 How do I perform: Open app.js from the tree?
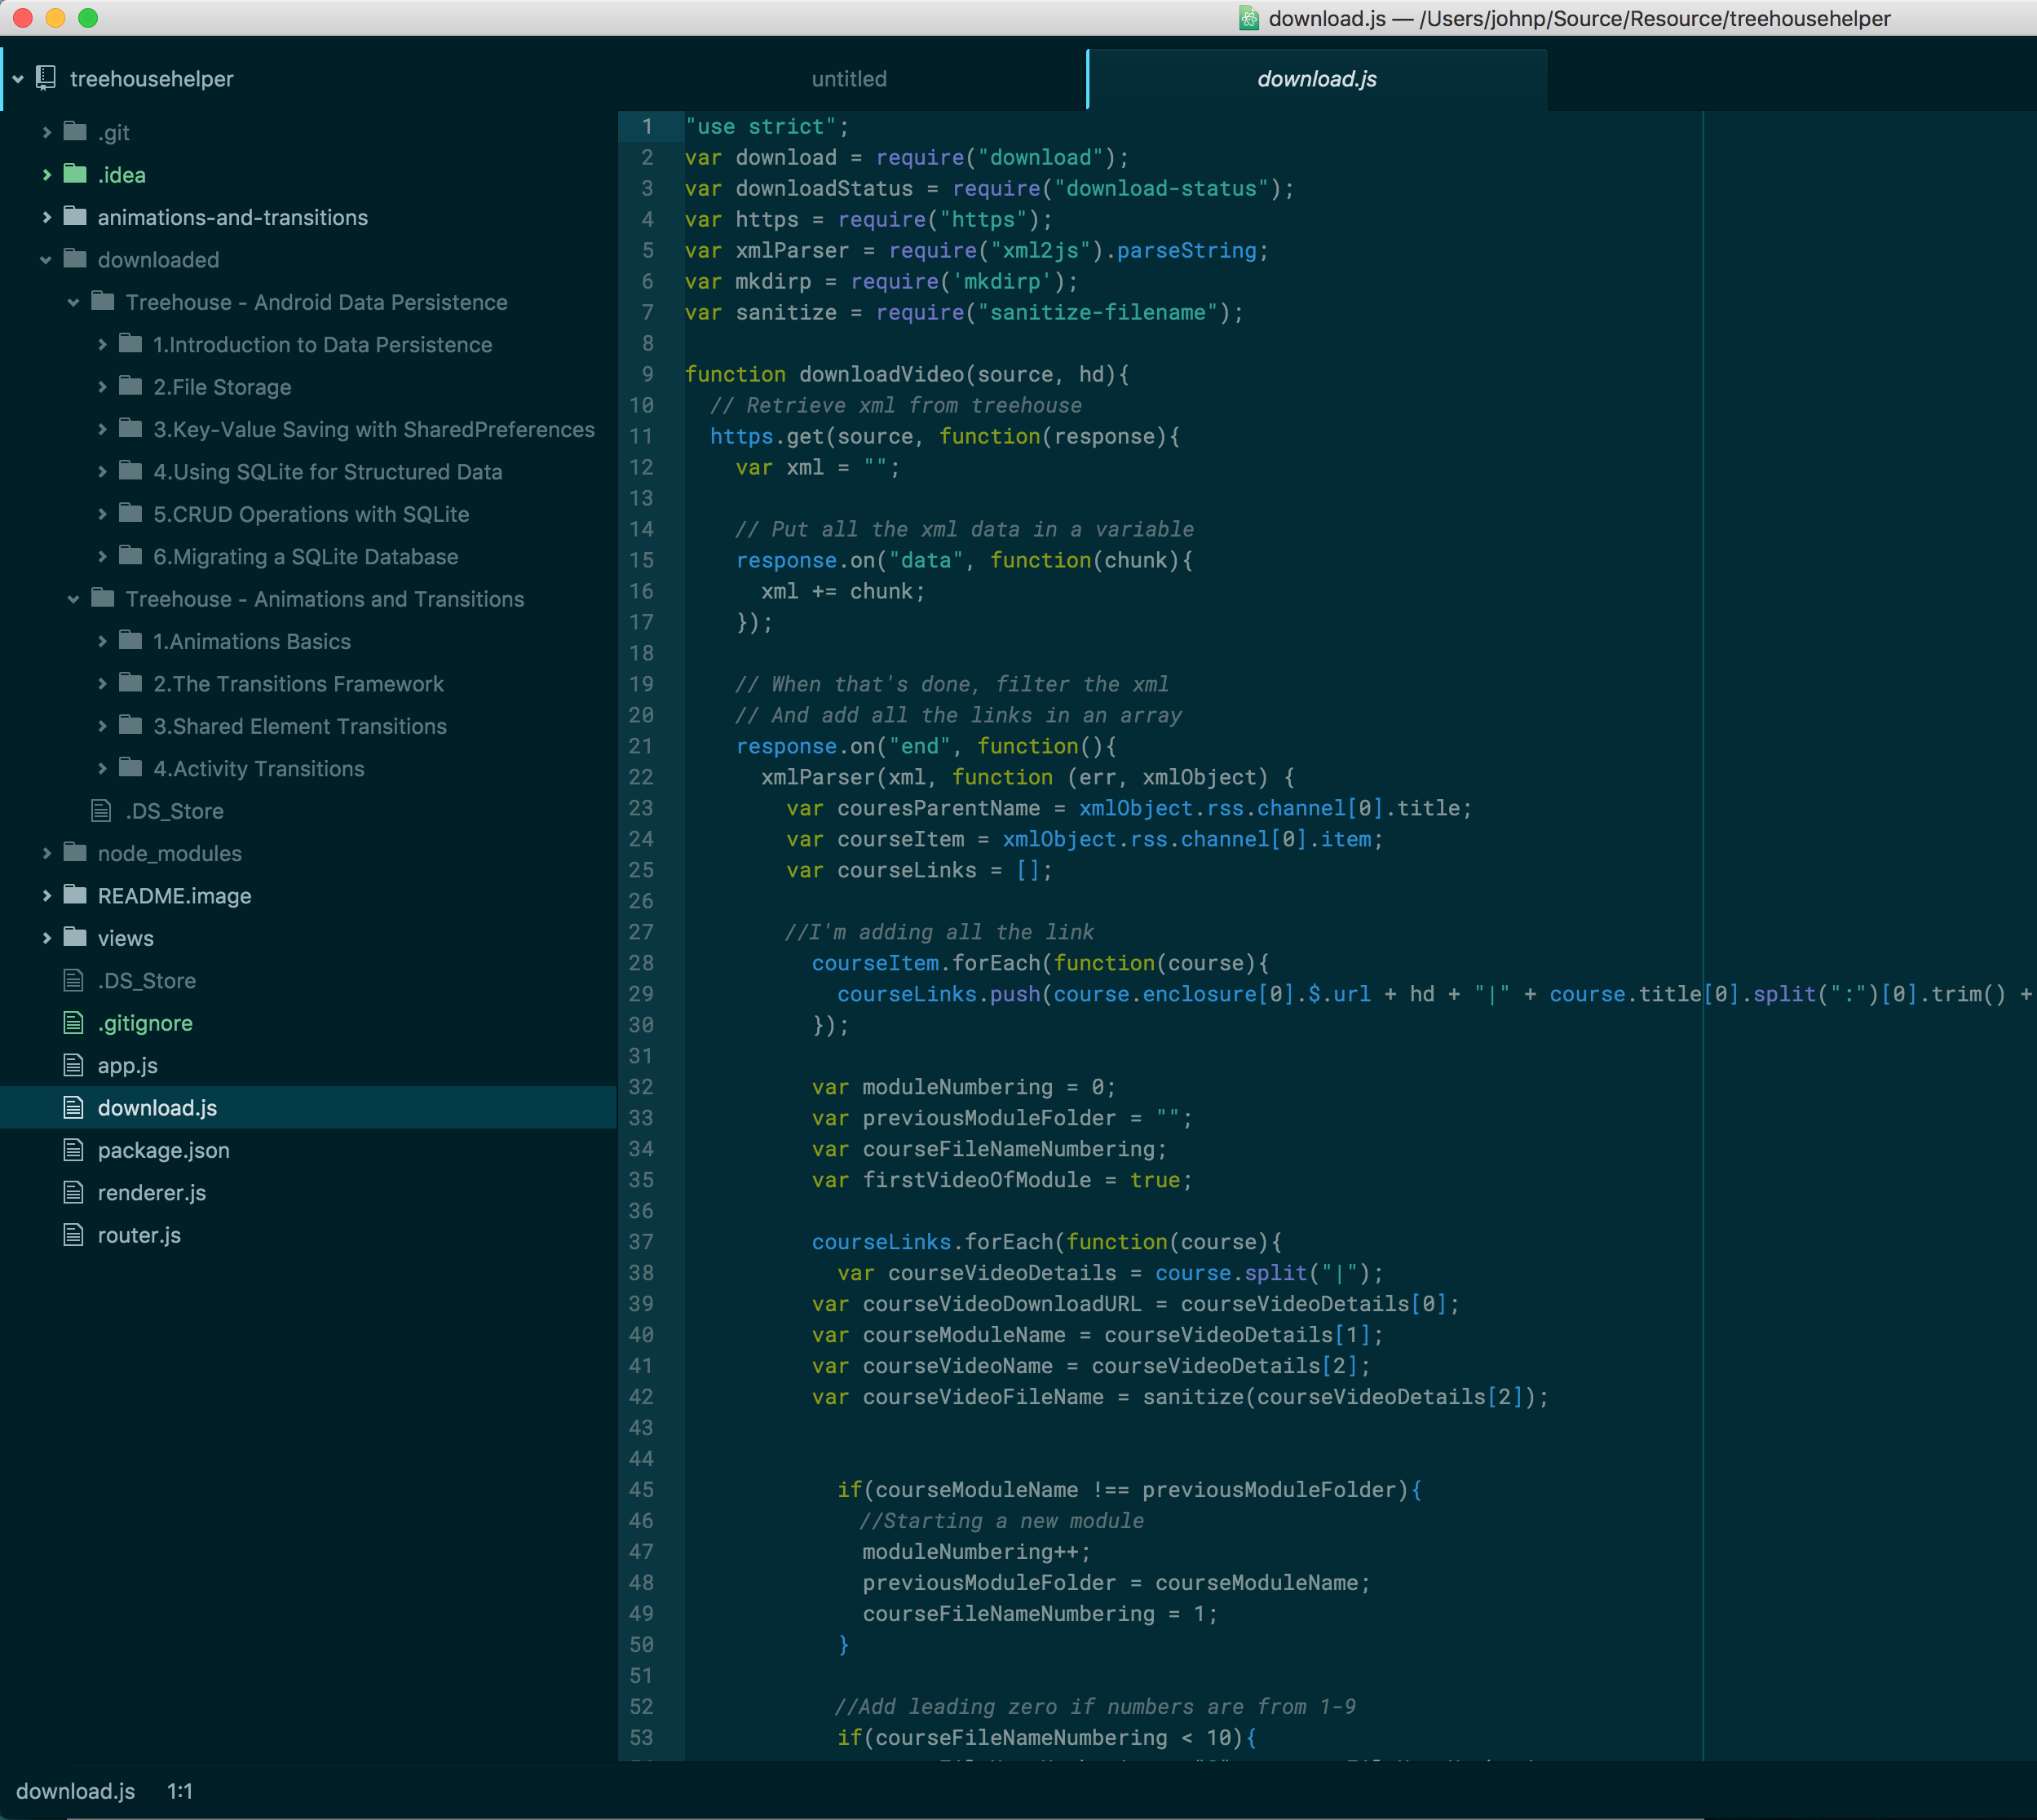pos(127,1065)
